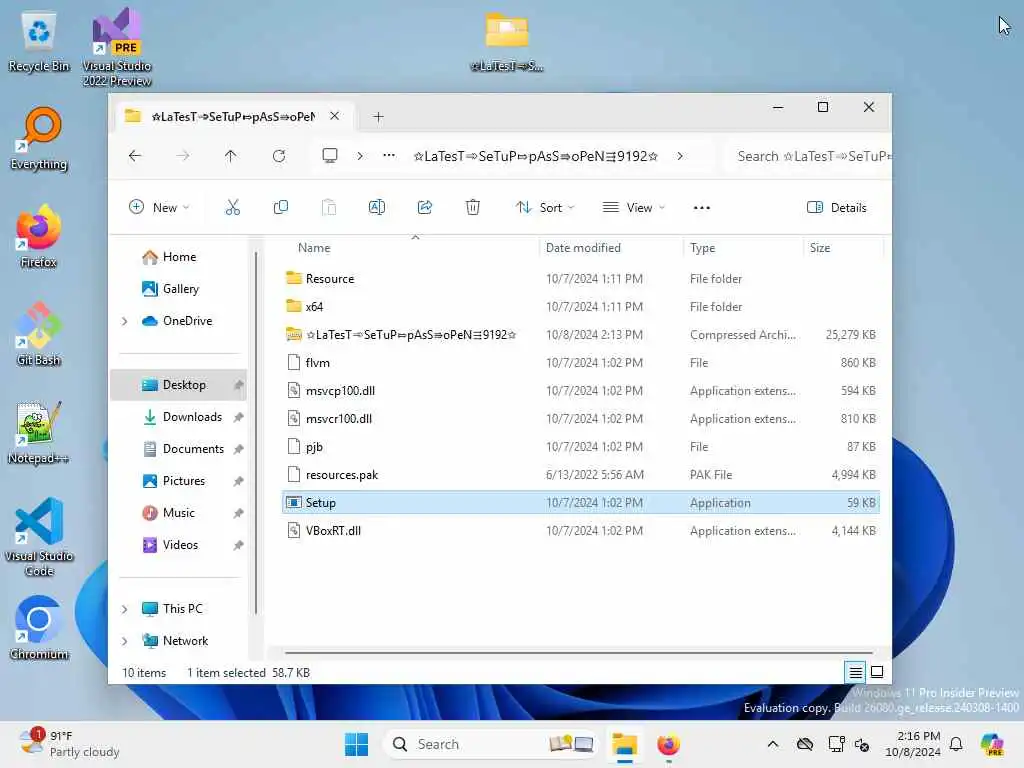Expand the Network tree node
Image resolution: width=1024 pixels, height=768 pixels.
tap(125, 641)
